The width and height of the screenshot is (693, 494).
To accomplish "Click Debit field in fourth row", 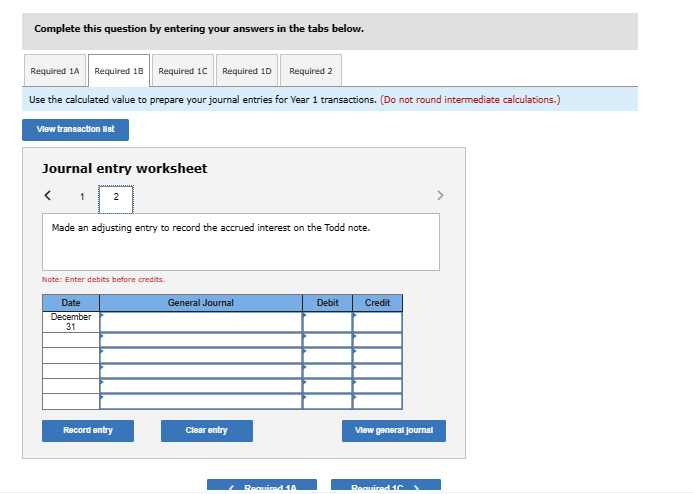I will tap(327, 371).
